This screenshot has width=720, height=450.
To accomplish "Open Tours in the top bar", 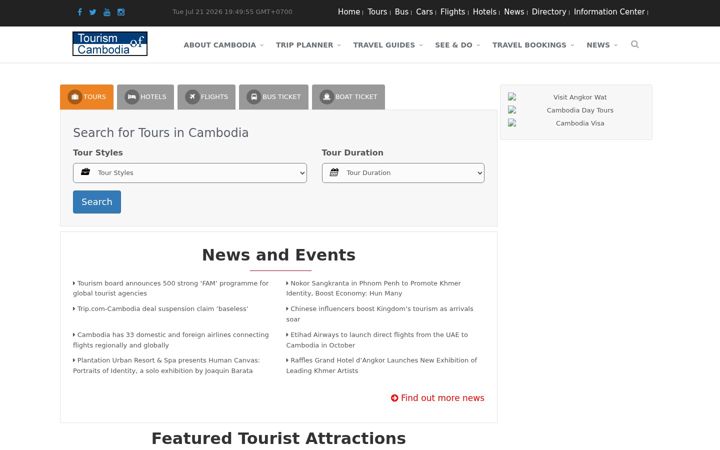I will [377, 12].
